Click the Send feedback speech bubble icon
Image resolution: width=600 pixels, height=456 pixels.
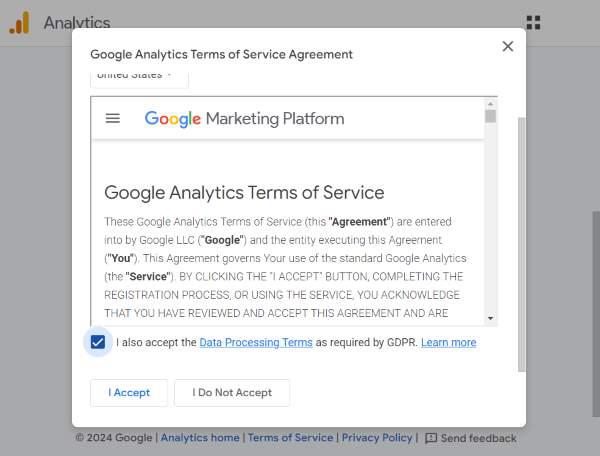[x=431, y=438]
